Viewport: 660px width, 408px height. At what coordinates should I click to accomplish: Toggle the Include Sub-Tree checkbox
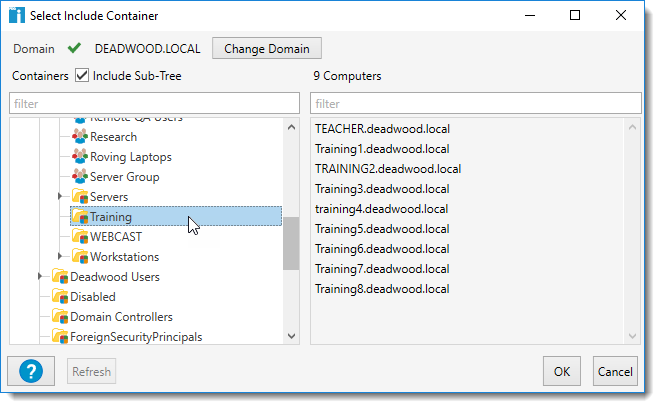click(x=82, y=76)
